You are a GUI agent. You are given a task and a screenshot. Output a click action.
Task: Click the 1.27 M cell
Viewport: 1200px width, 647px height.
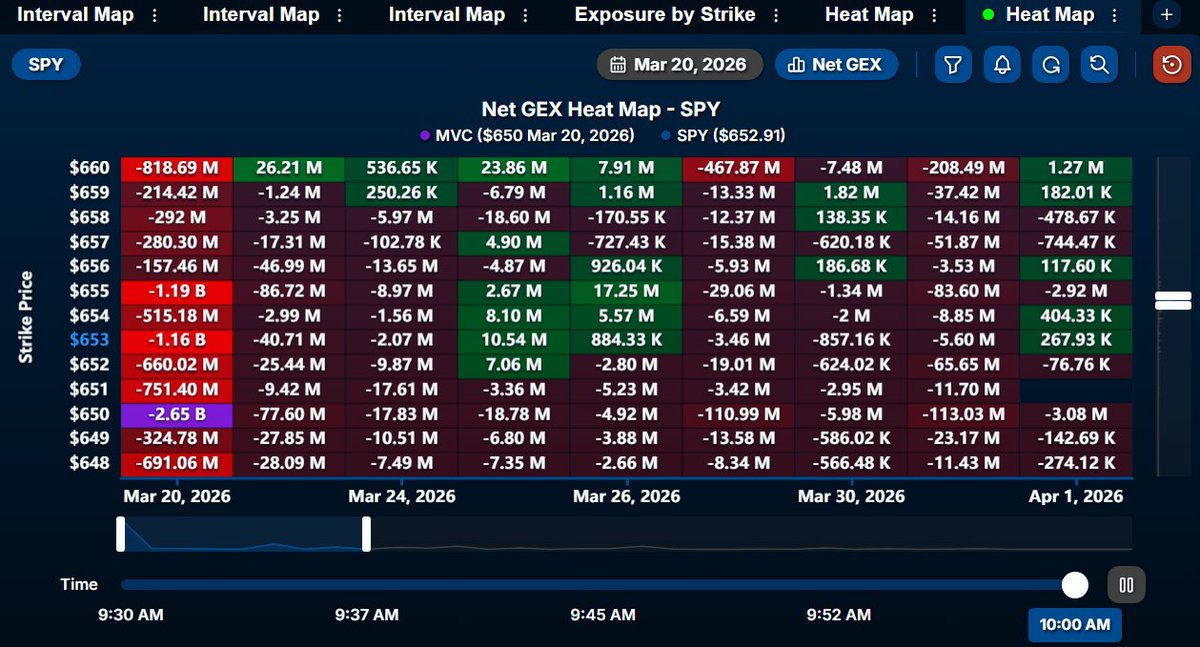pyautogui.click(x=1076, y=168)
